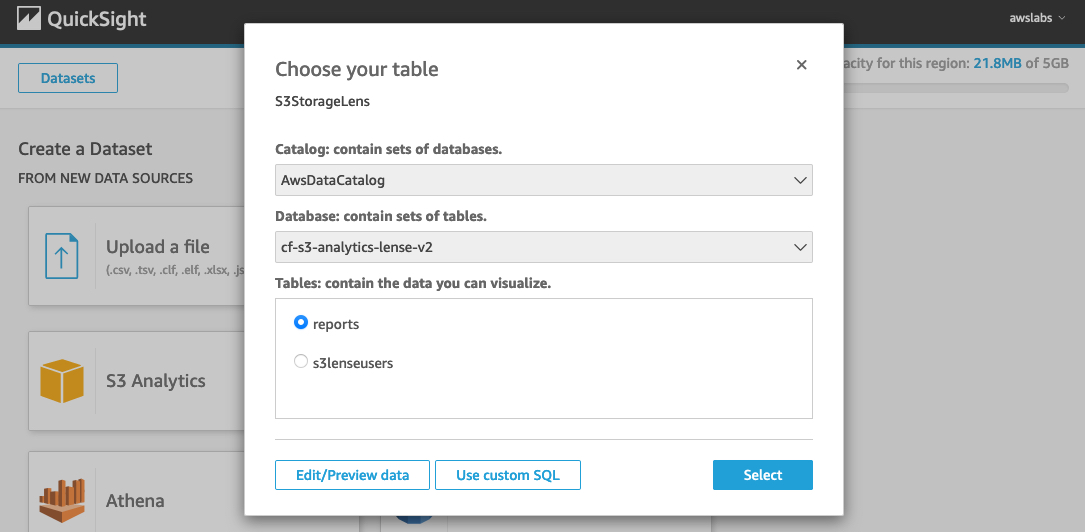Open the cf-s3-analytics-lense-v2 database dropdown

pyautogui.click(x=544, y=247)
